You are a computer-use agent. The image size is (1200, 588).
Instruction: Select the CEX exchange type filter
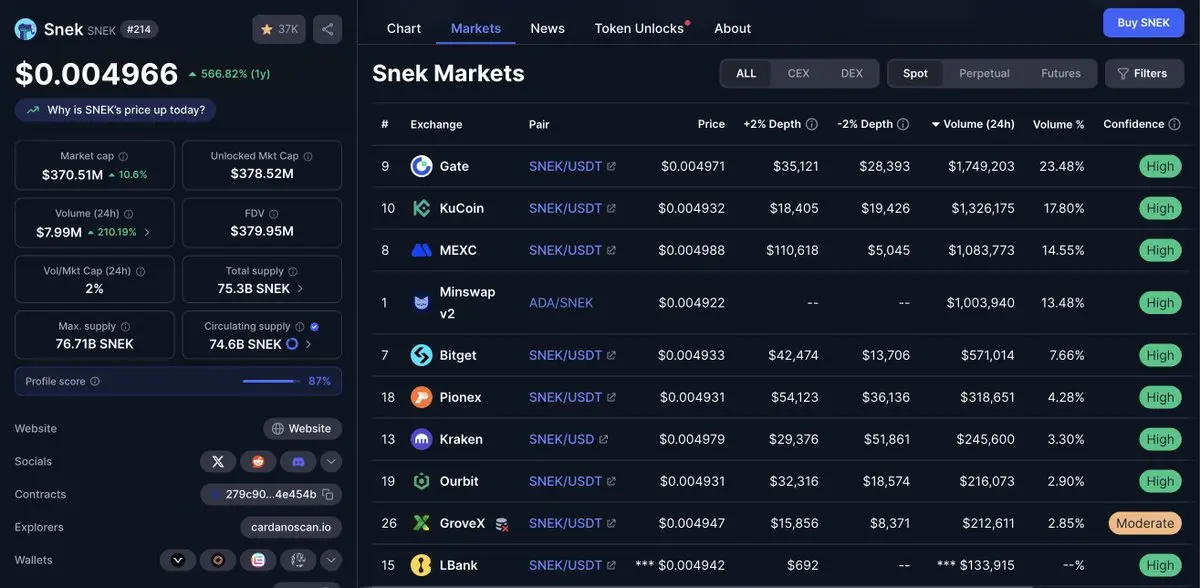(799, 73)
